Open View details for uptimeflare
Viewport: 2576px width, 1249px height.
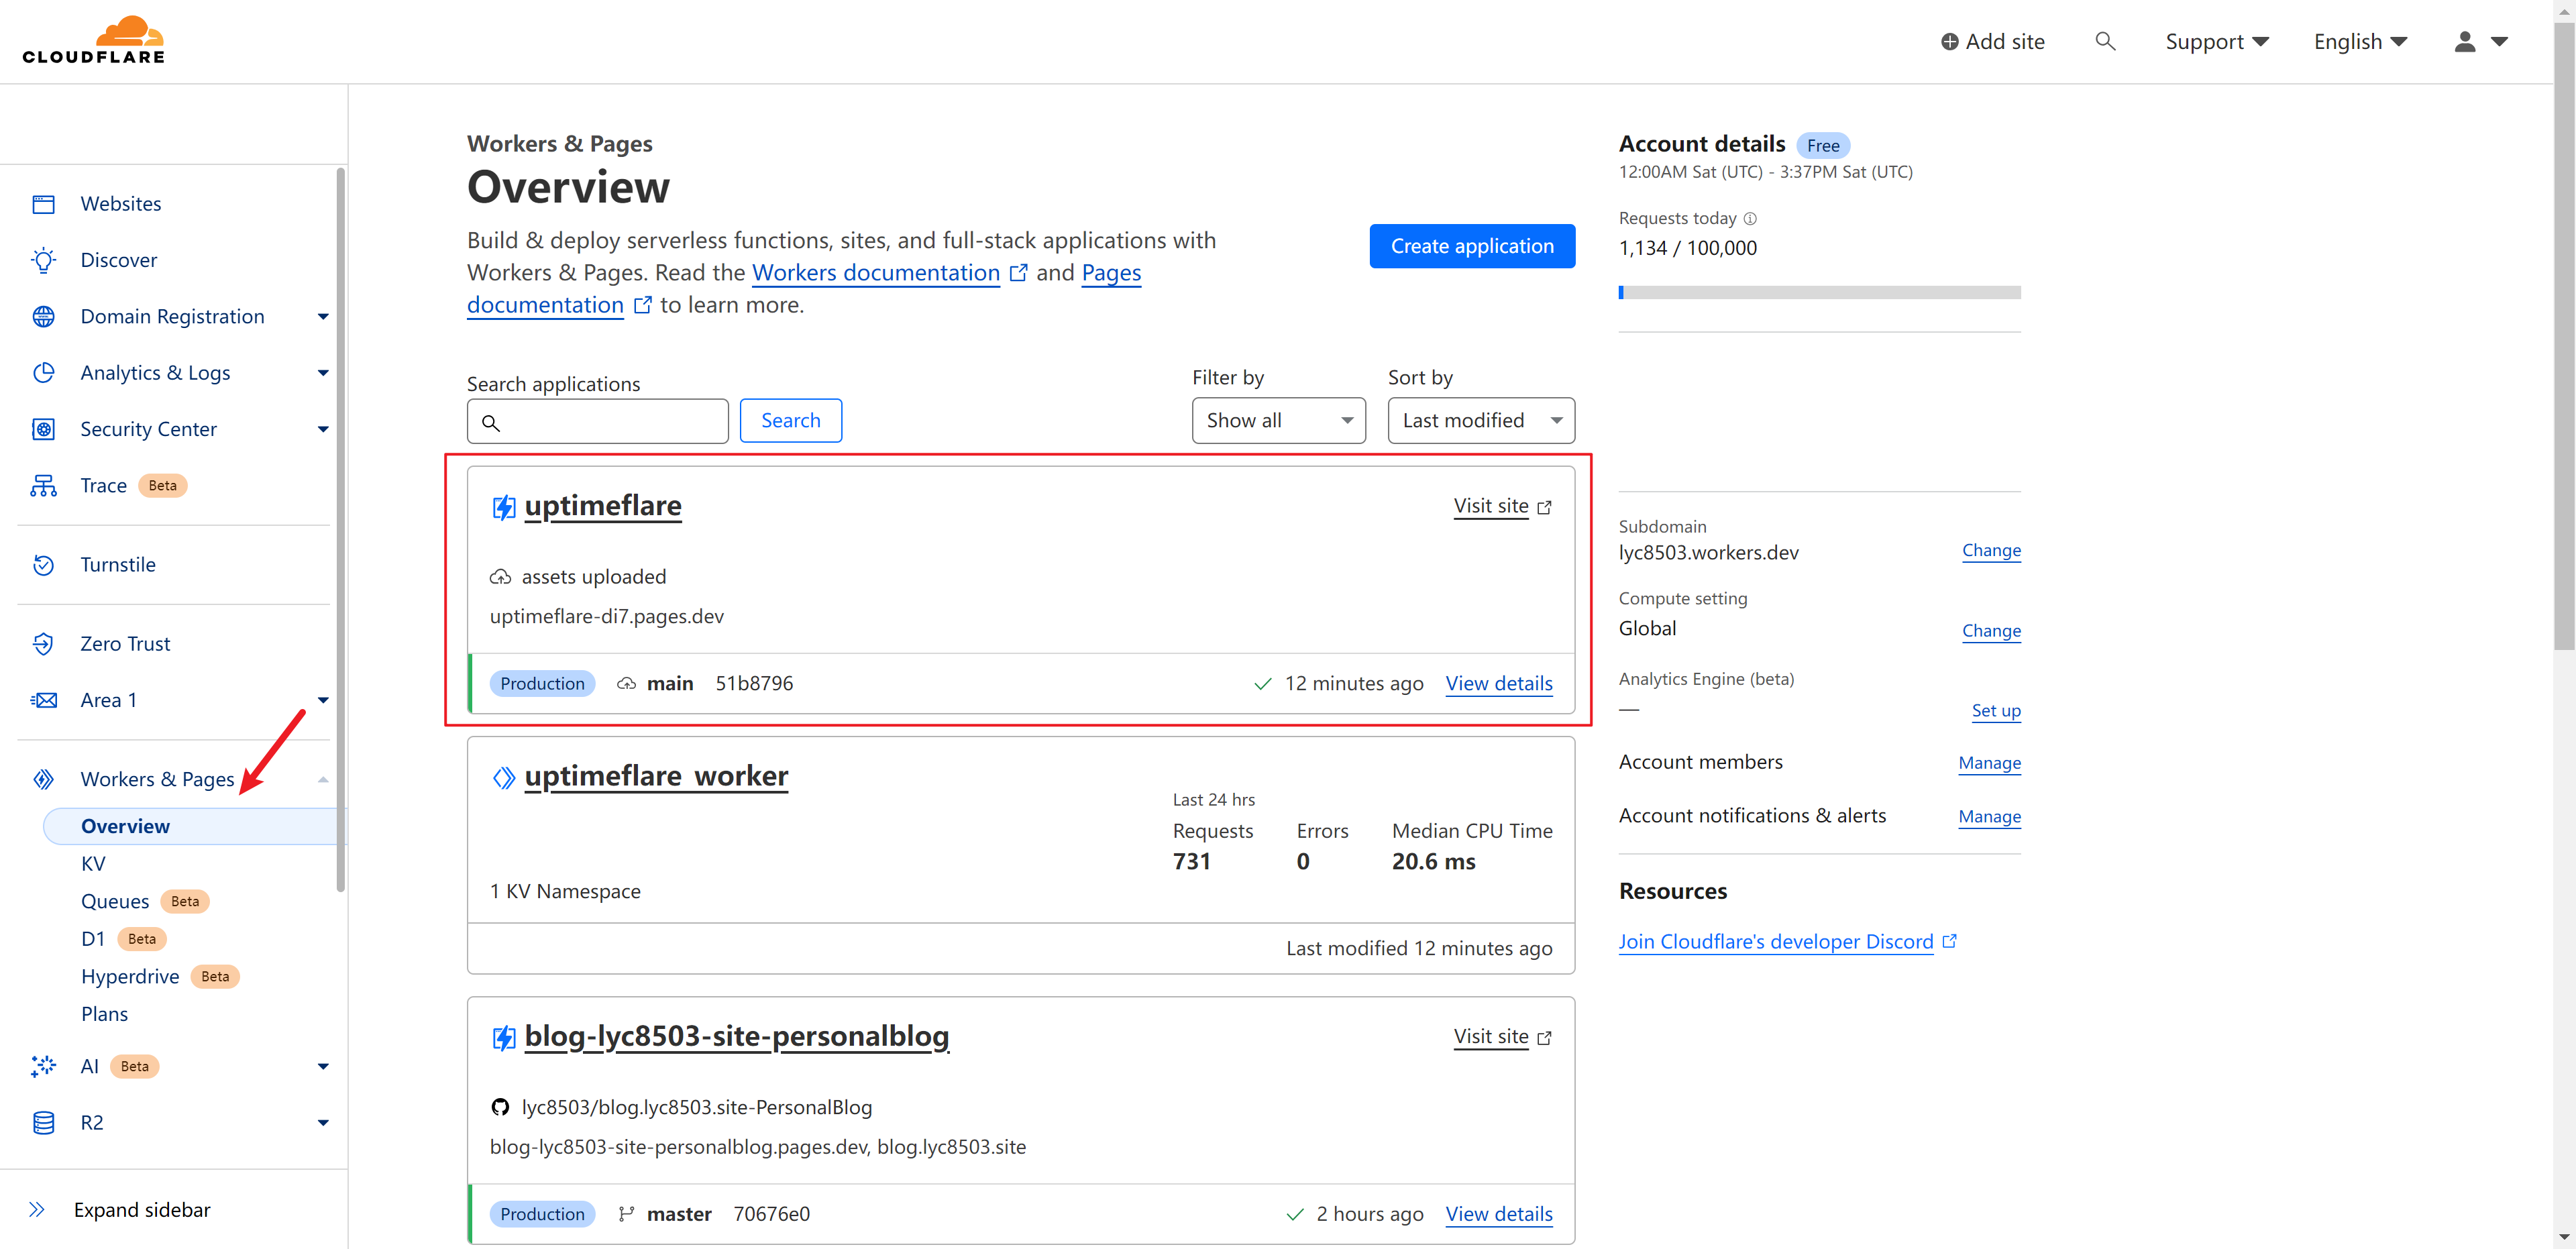1498,684
